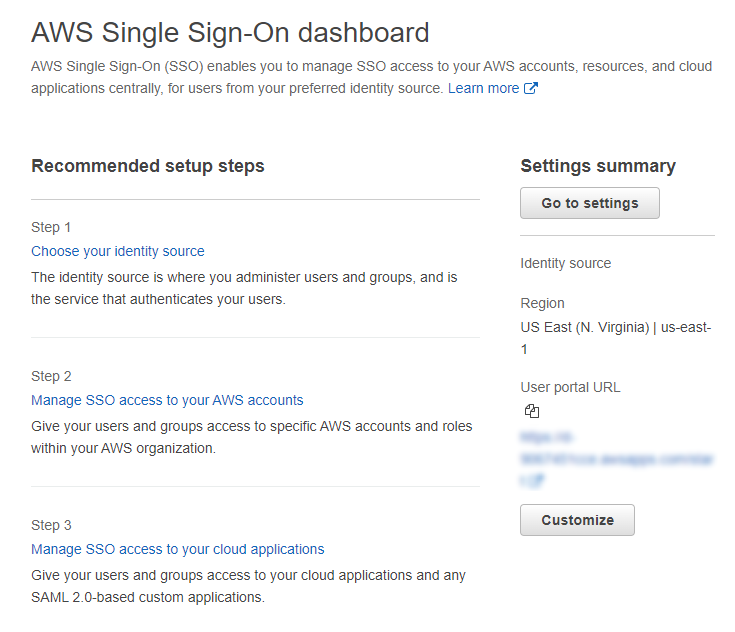The height and width of the screenshot is (632, 735).
Task: Click the copy icon under User portal URL
Action: pyautogui.click(x=532, y=411)
